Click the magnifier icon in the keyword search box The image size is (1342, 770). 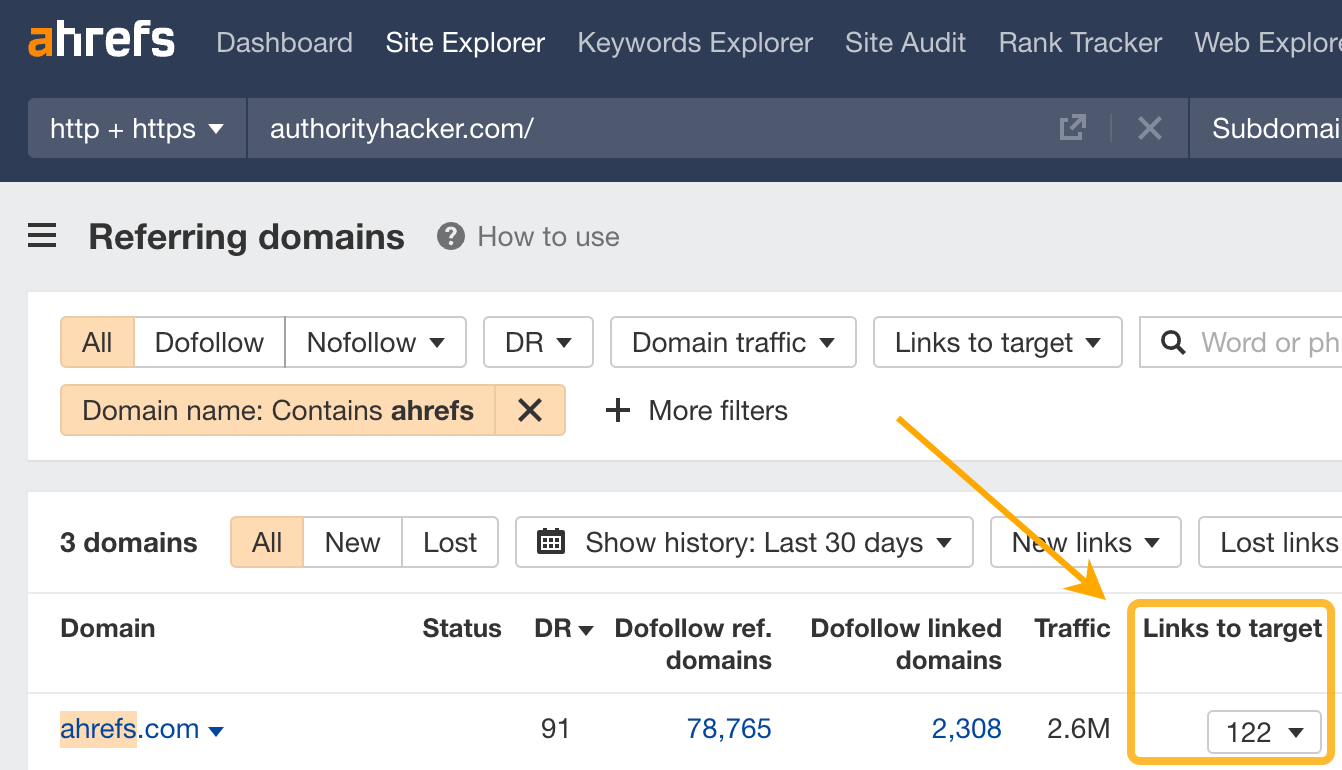click(1172, 342)
